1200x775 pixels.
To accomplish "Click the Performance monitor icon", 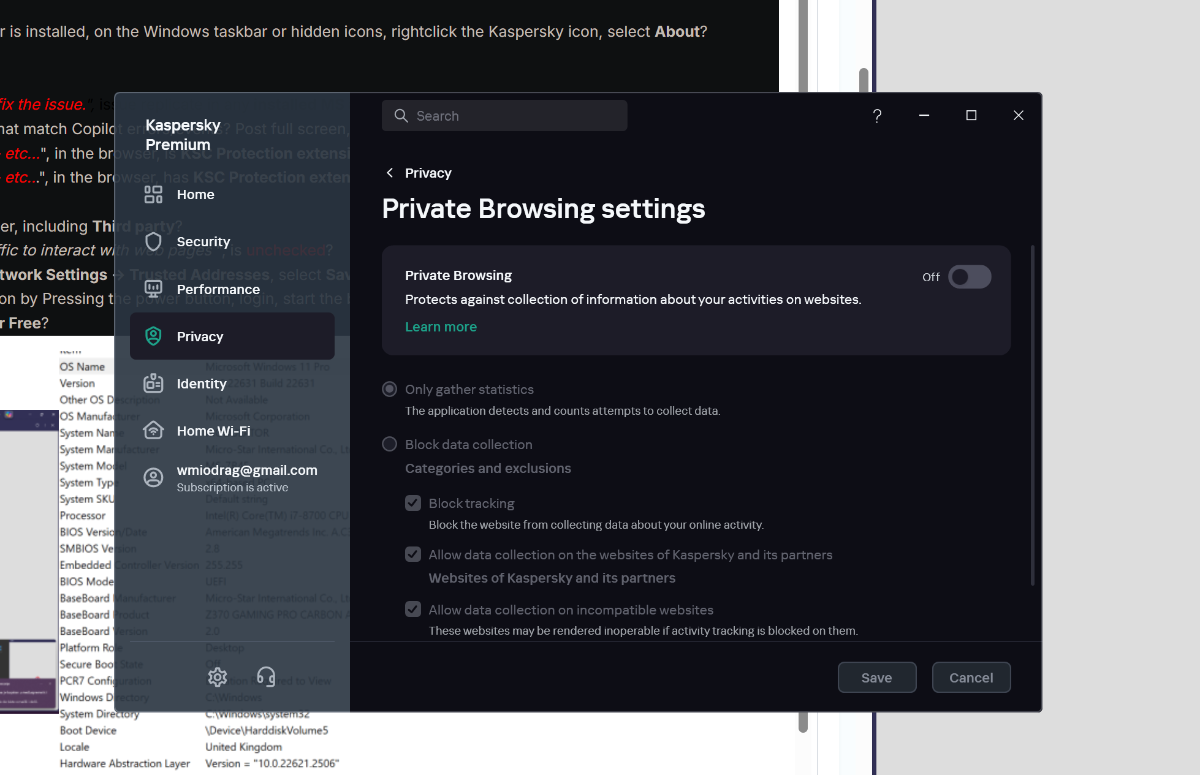I will click(x=153, y=289).
